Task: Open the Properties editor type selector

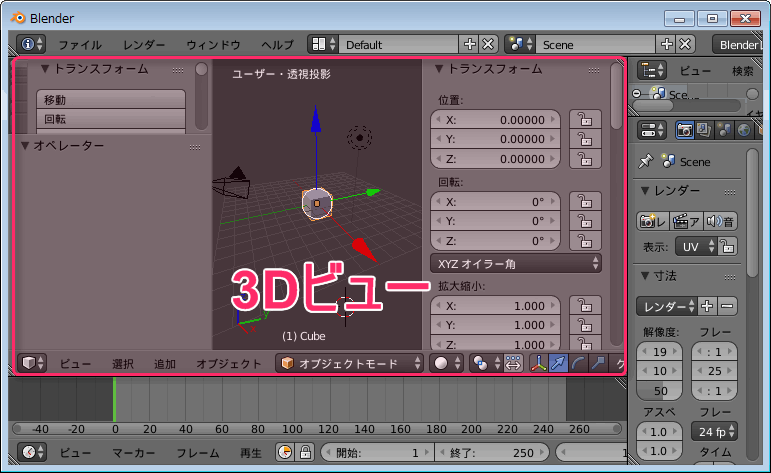Action: coord(652,130)
